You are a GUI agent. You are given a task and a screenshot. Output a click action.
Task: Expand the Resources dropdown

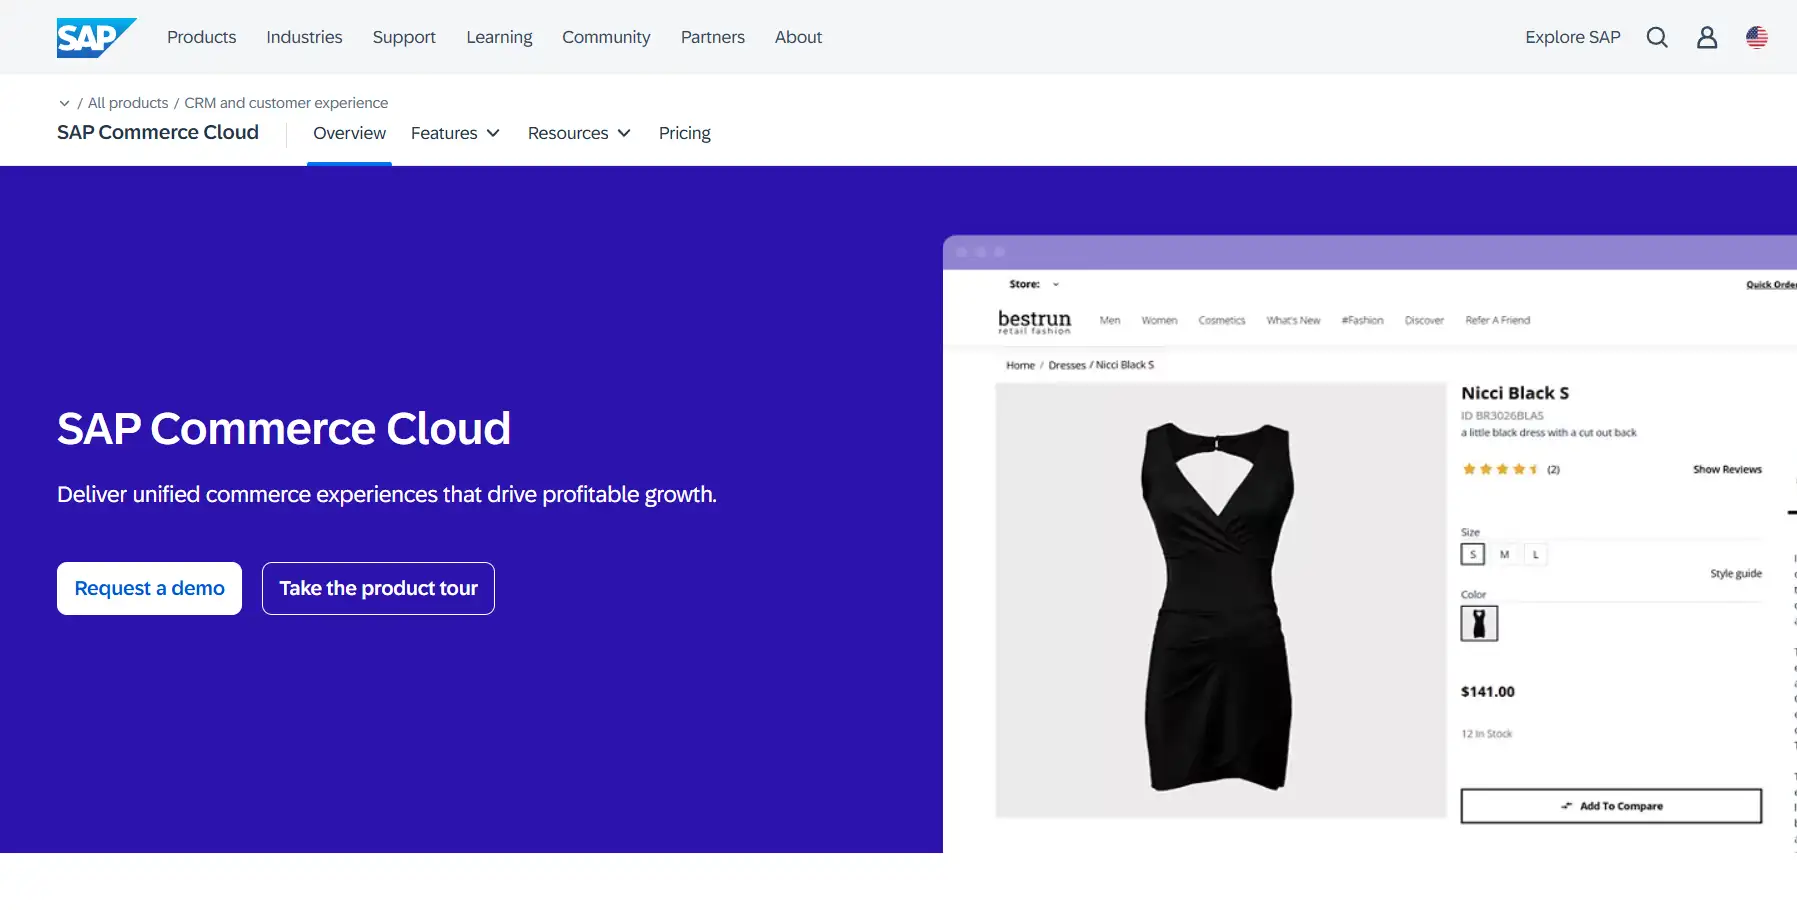coord(579,133)
